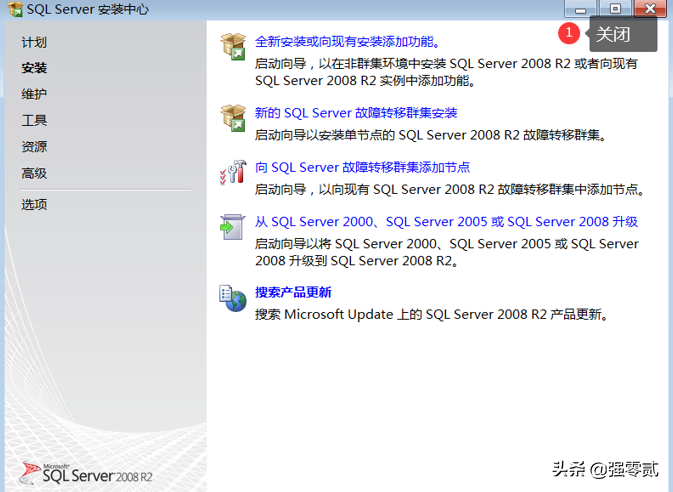Open the 计划 page in sidebar
Viewport: 673px width, 492px height.
(x=34, y=43)
